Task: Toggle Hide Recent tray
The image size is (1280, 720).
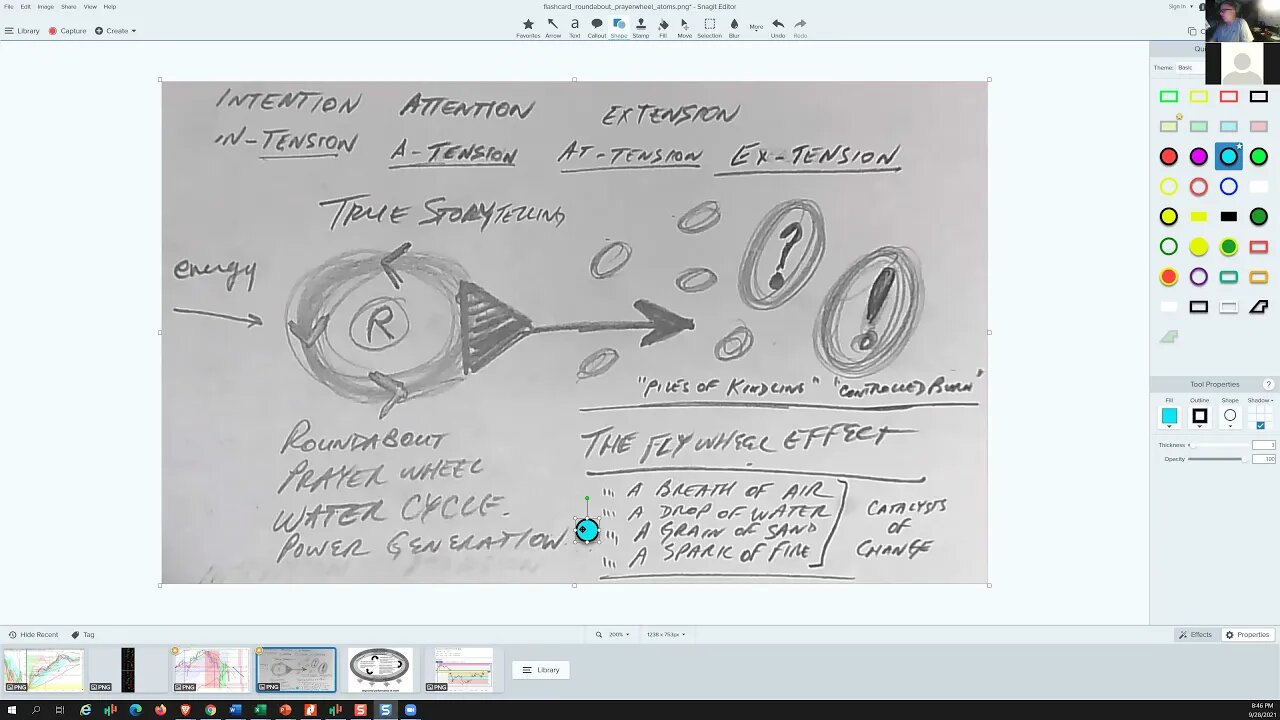Action: pyautogui.click(x=33, y=635)
